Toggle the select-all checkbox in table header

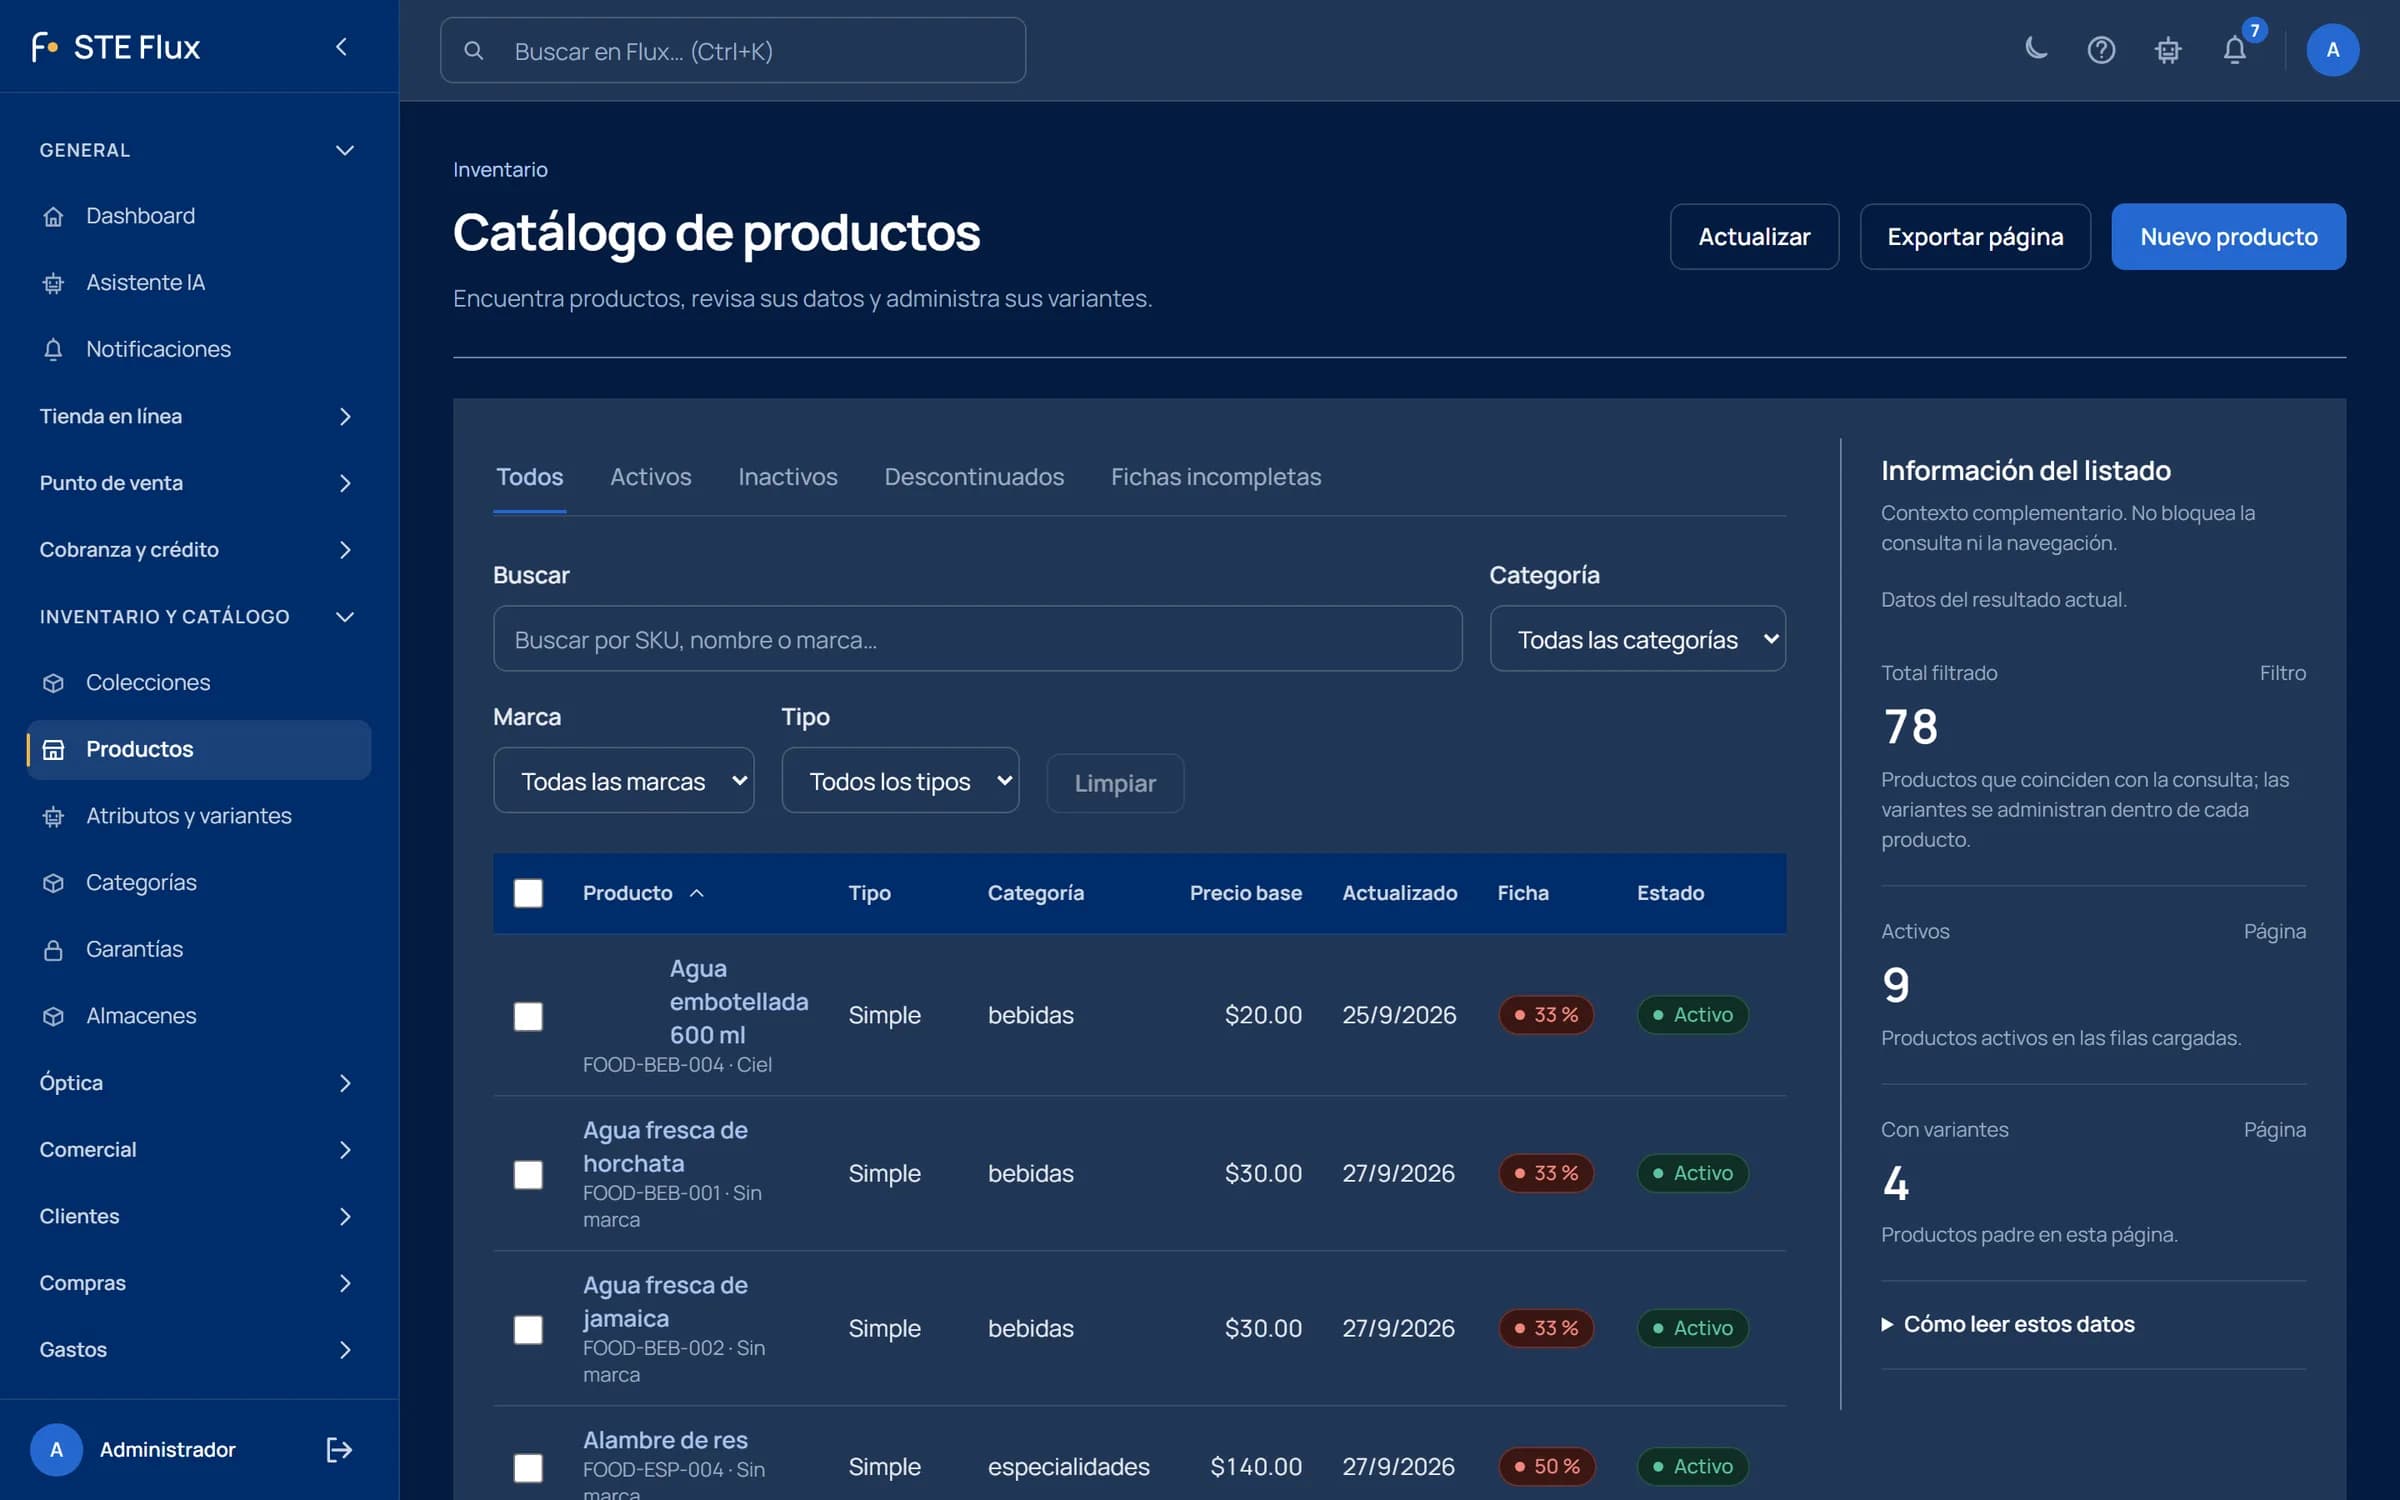(x=528, y=893)
